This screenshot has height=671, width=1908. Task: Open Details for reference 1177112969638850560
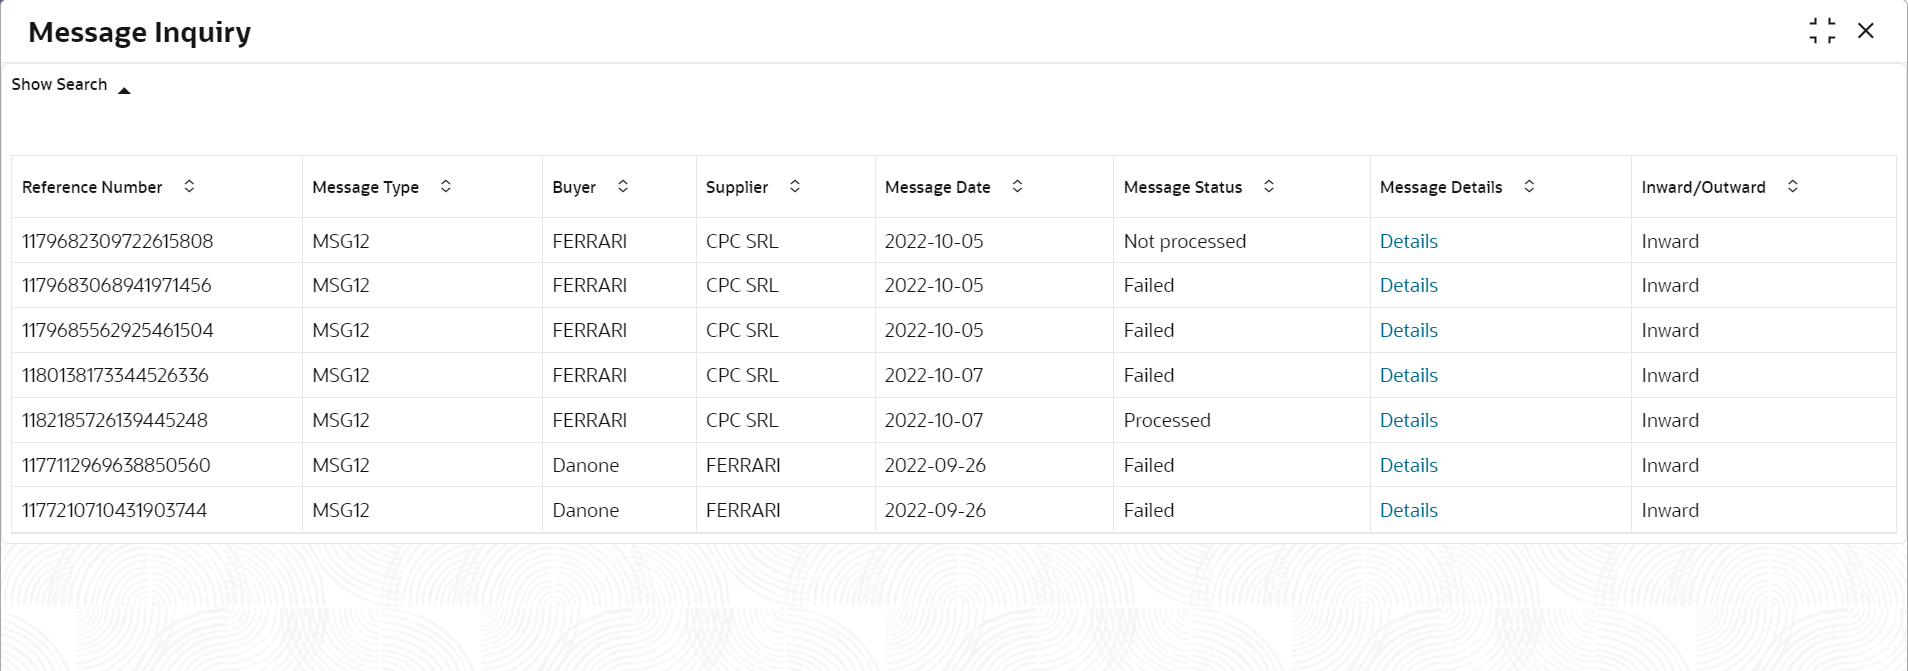[1408, 465]
